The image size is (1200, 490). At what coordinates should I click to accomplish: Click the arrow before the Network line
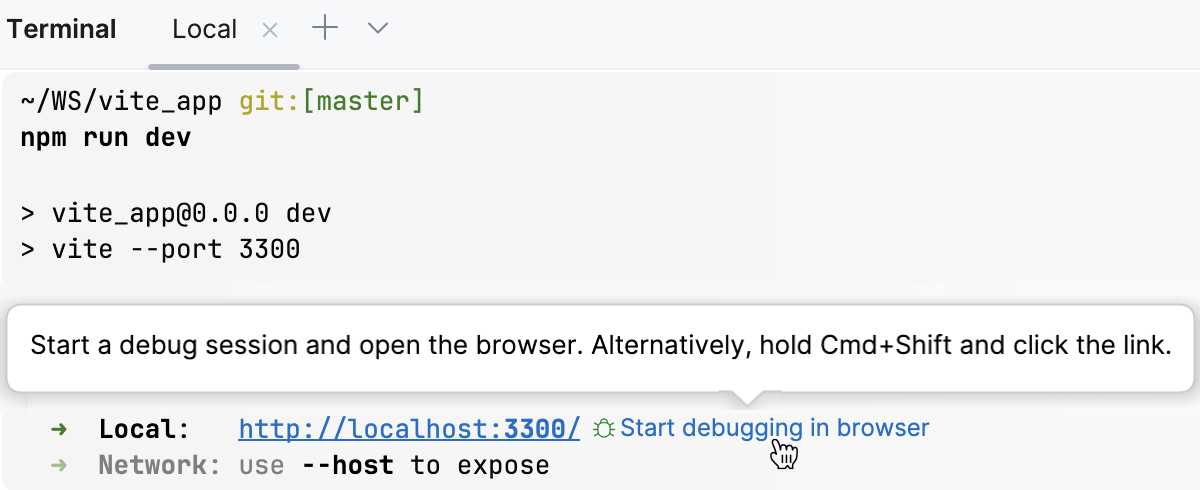59,465
